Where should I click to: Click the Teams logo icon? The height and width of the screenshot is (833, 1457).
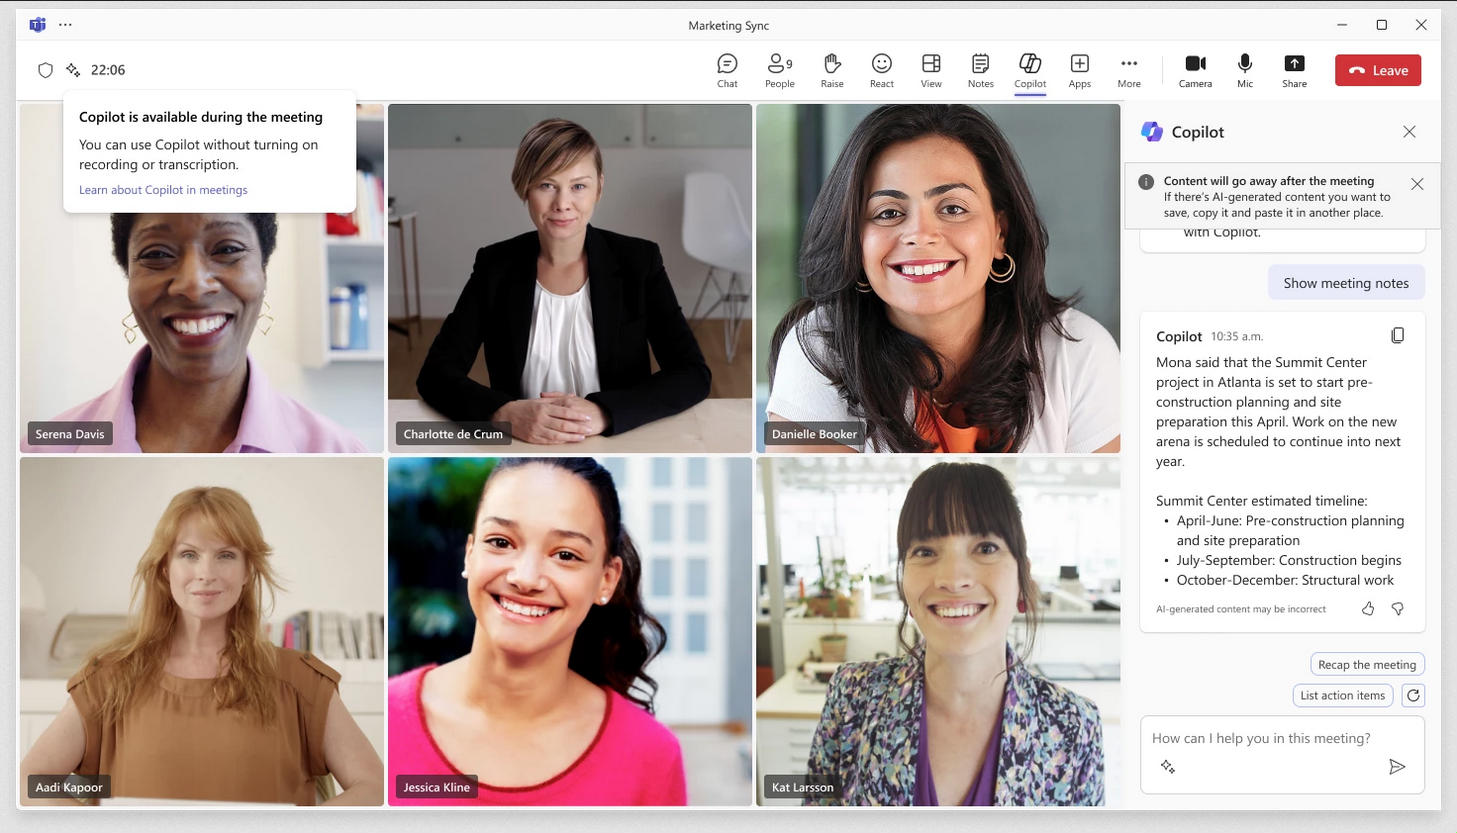37,25
